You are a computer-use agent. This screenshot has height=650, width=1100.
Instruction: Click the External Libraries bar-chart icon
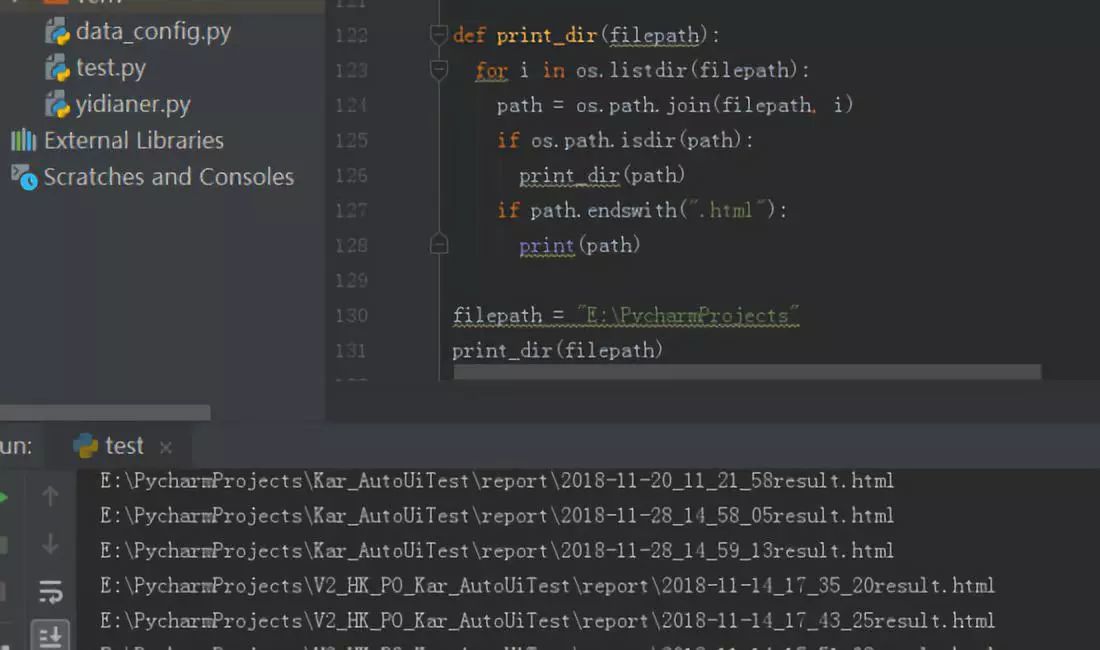(23, 140)
